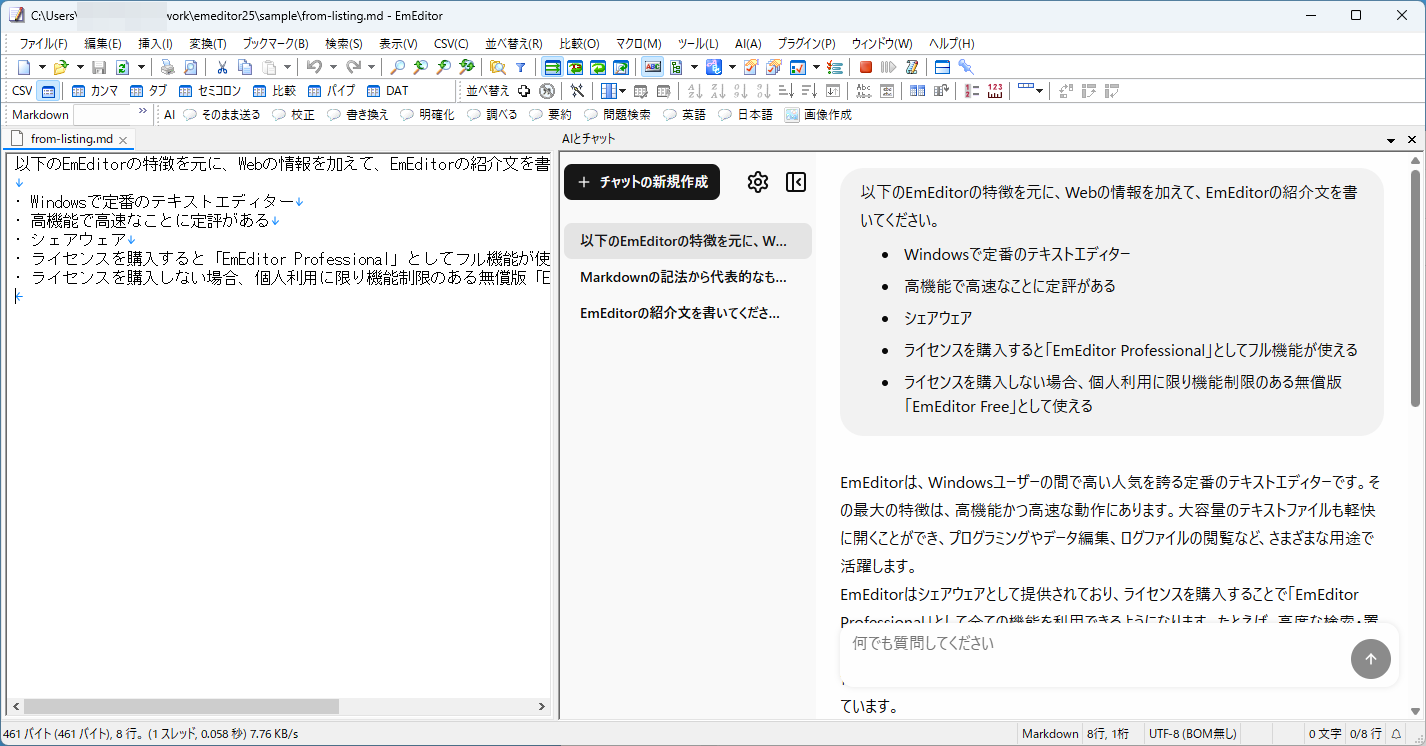1426x746 pixels.
Task: Expand the Markdown toolbar overflow chevron
Action: (x=142, y=111)
